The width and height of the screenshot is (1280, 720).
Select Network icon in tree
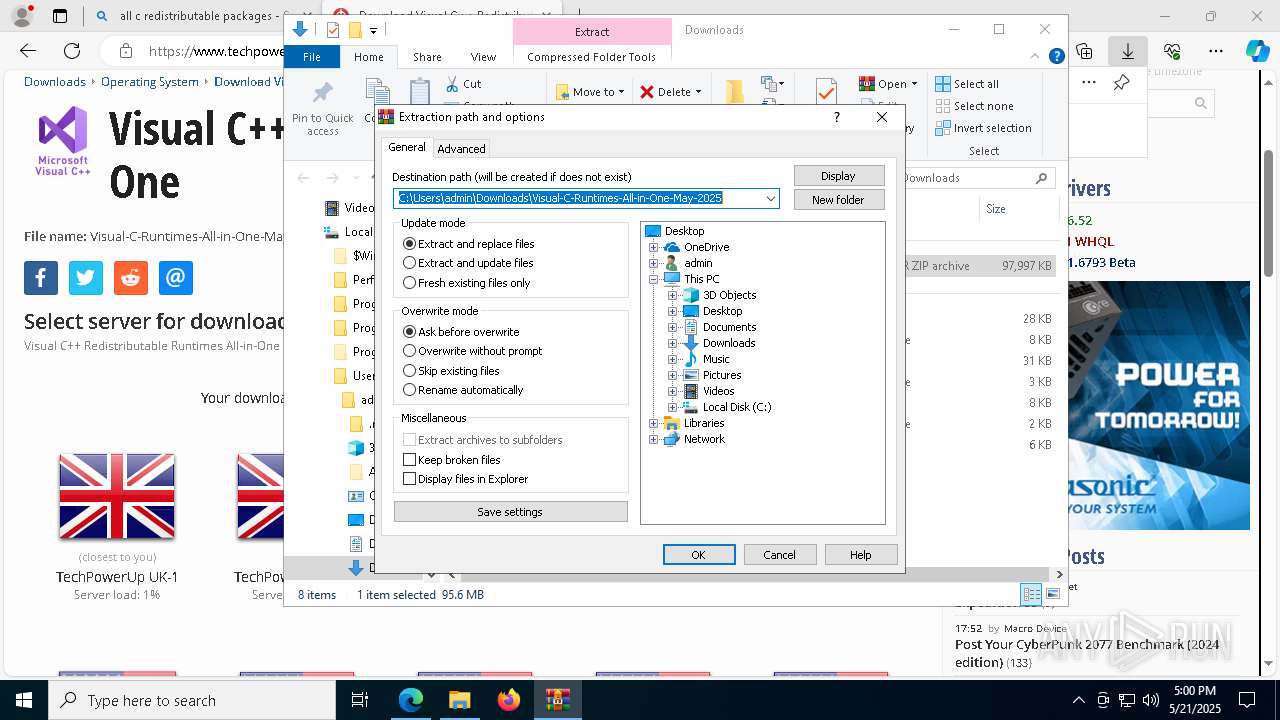click(x=672, y=439)
